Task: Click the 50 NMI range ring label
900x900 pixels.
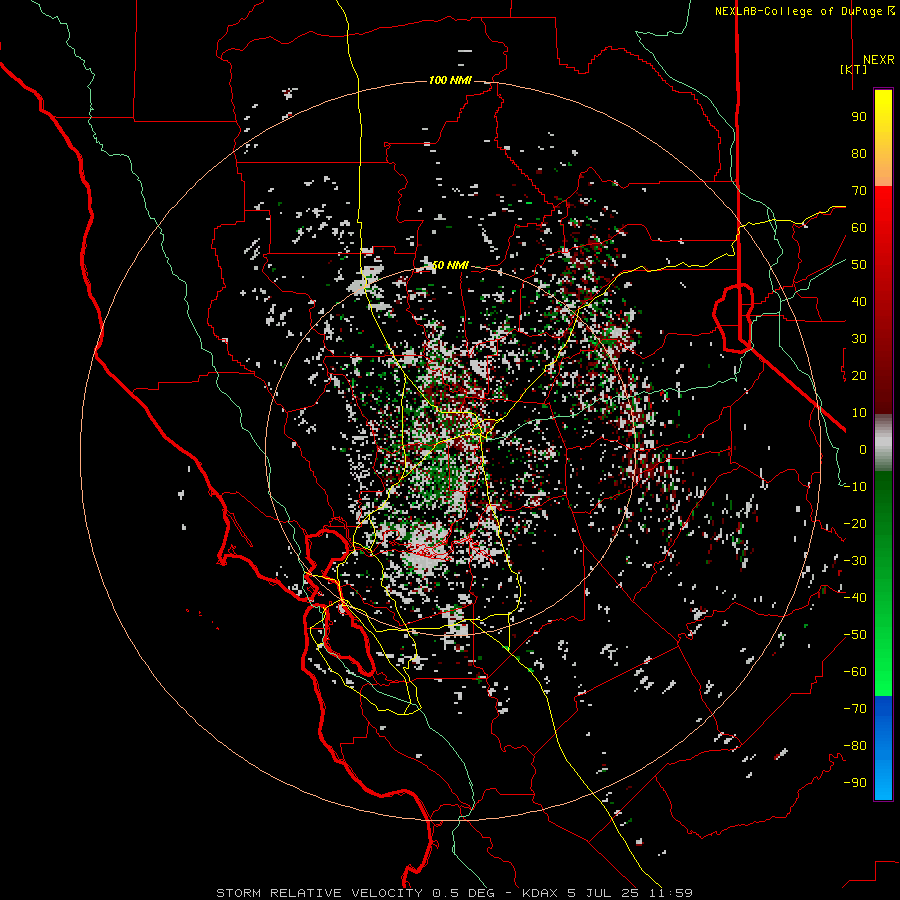Action: point(450,265)
